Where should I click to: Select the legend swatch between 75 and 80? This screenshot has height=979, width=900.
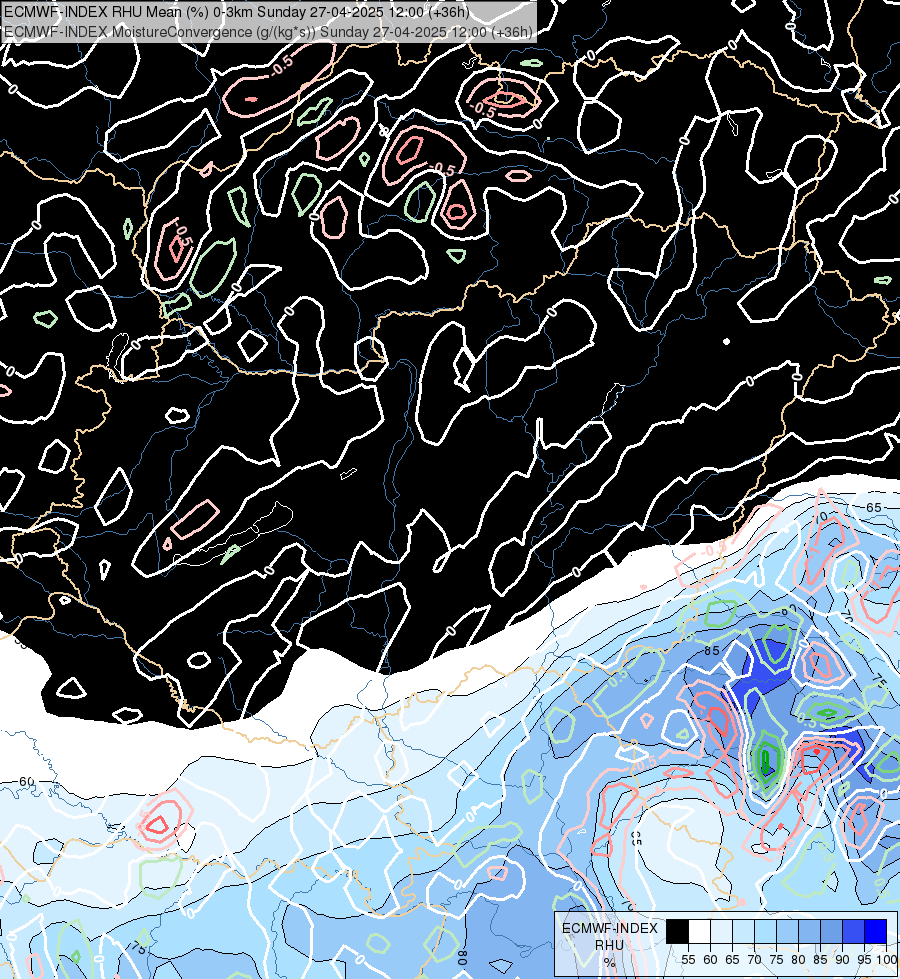tap(787, 931)
